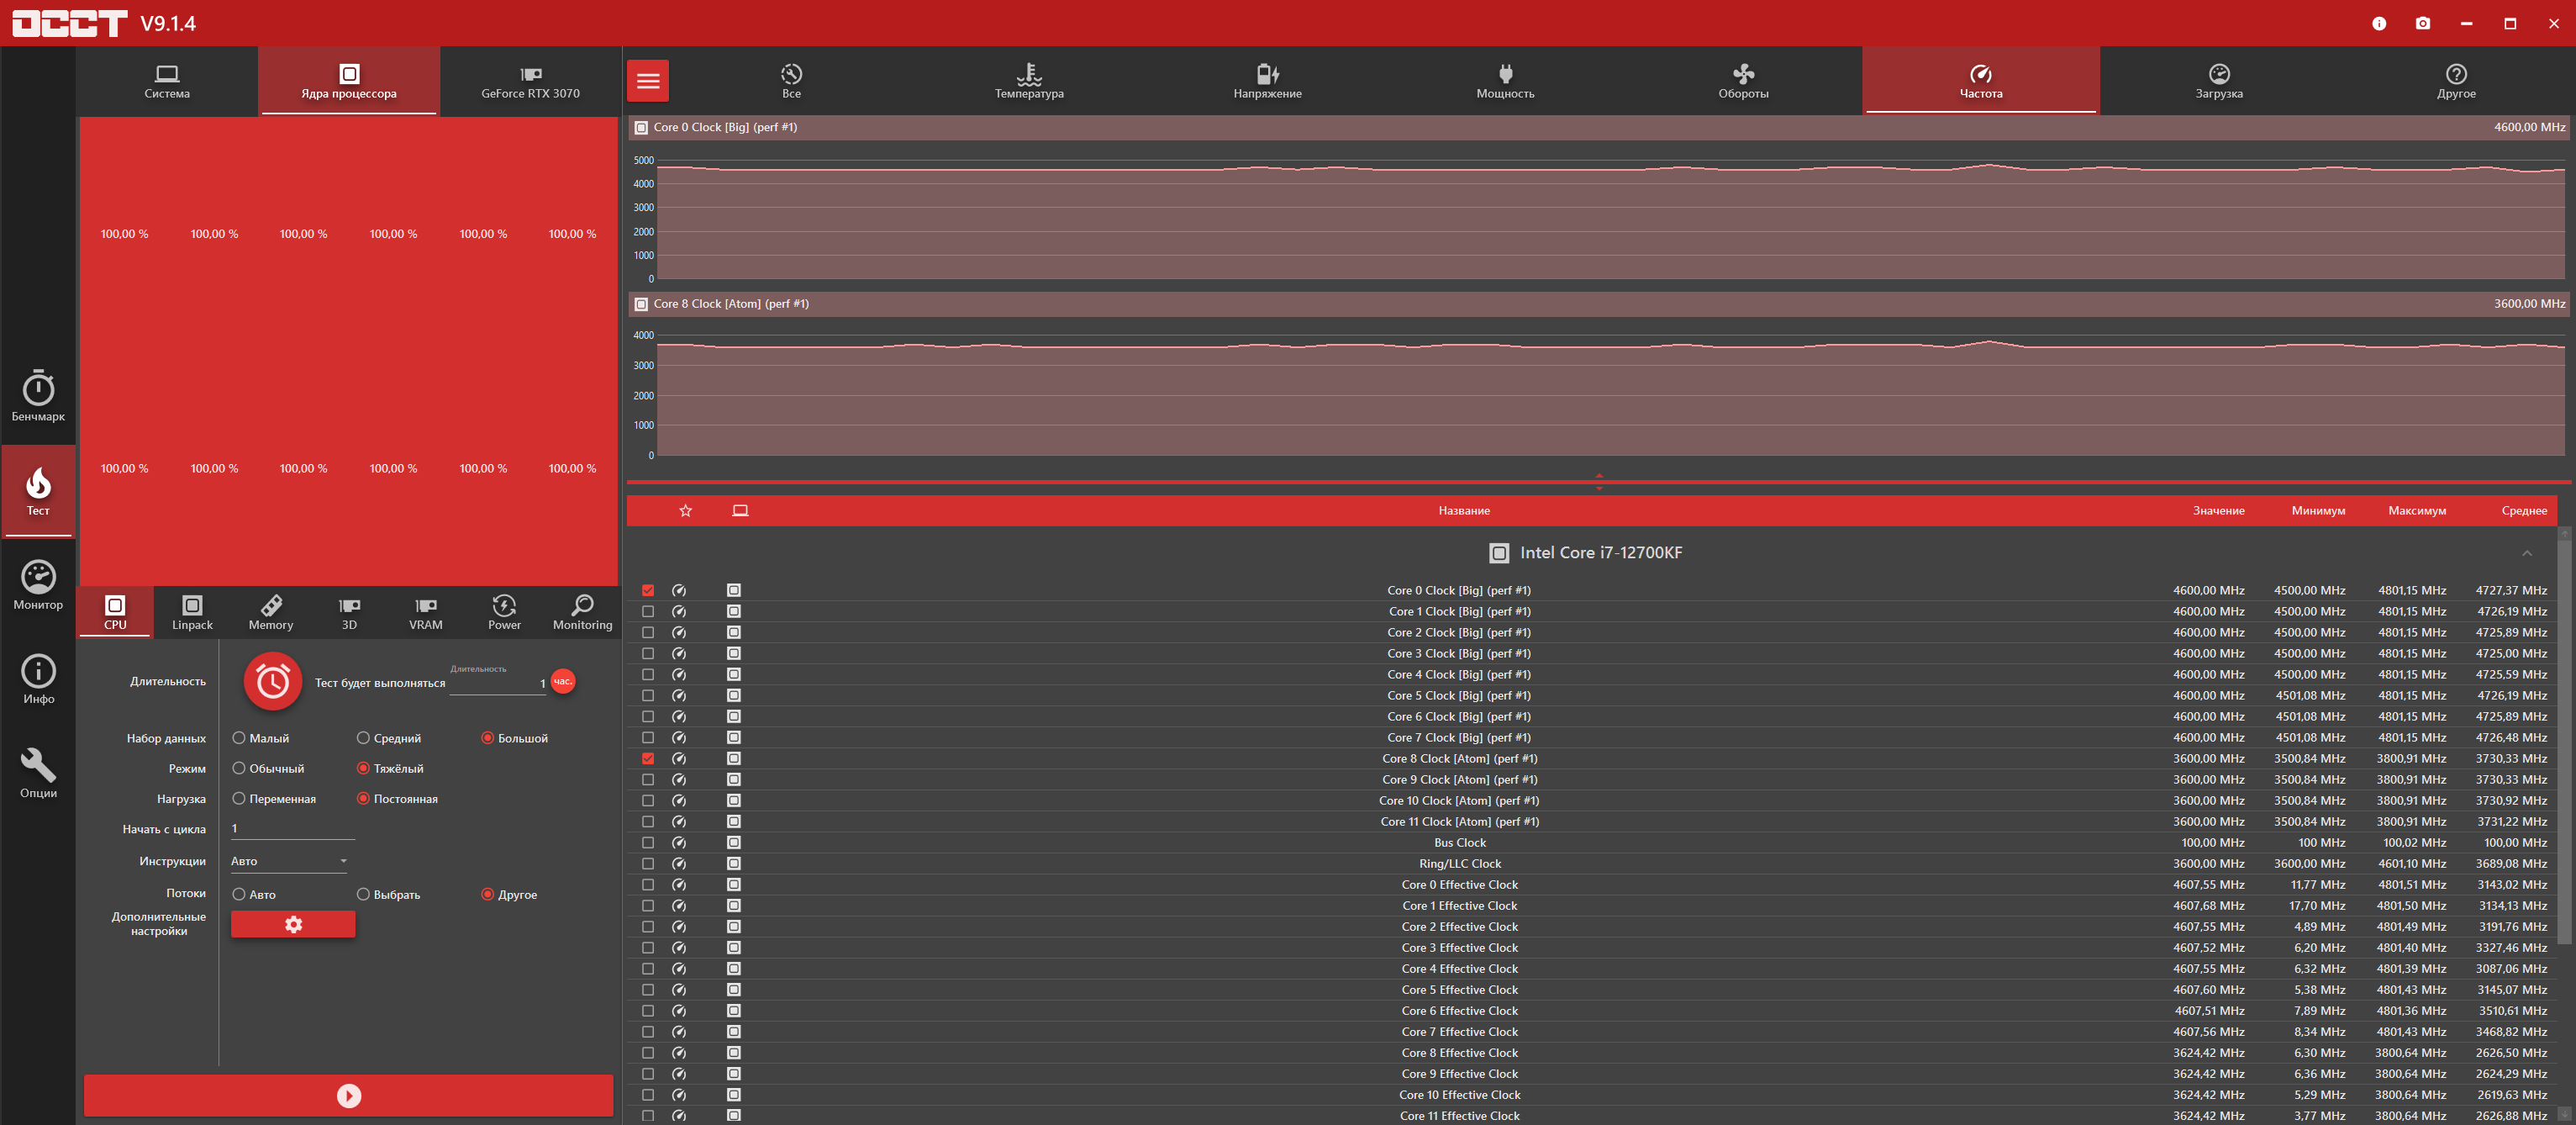Open the Бенчмарк sidebar section
2576x1125 pixels.
pos(38,396)
